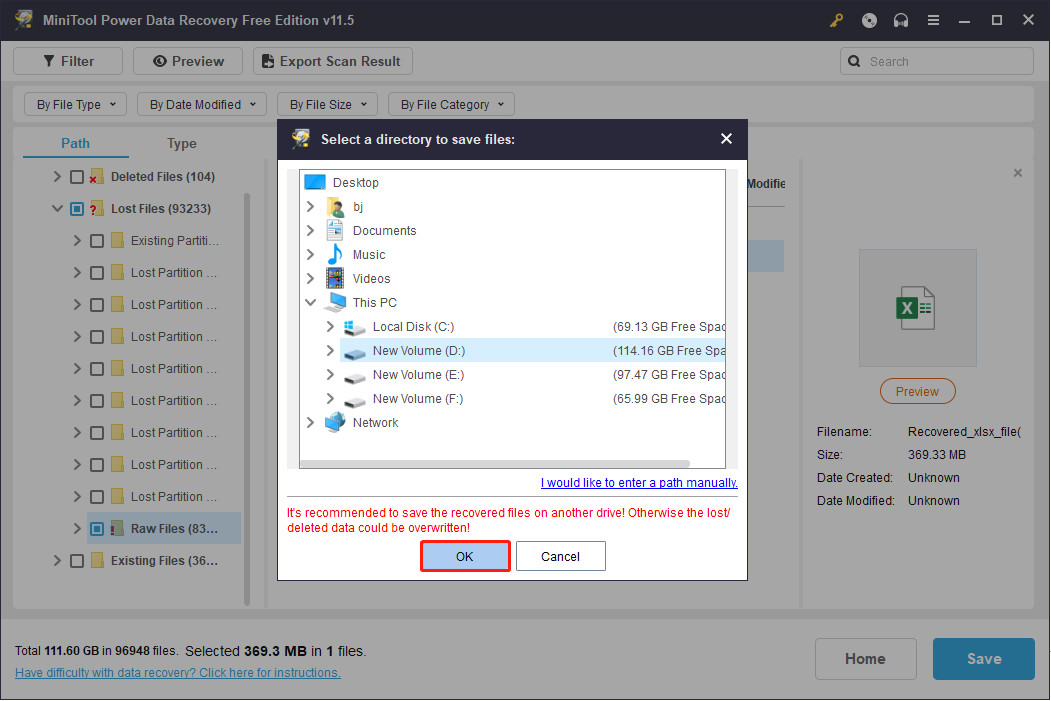Expand the Documents folder node

coord(310,231)
